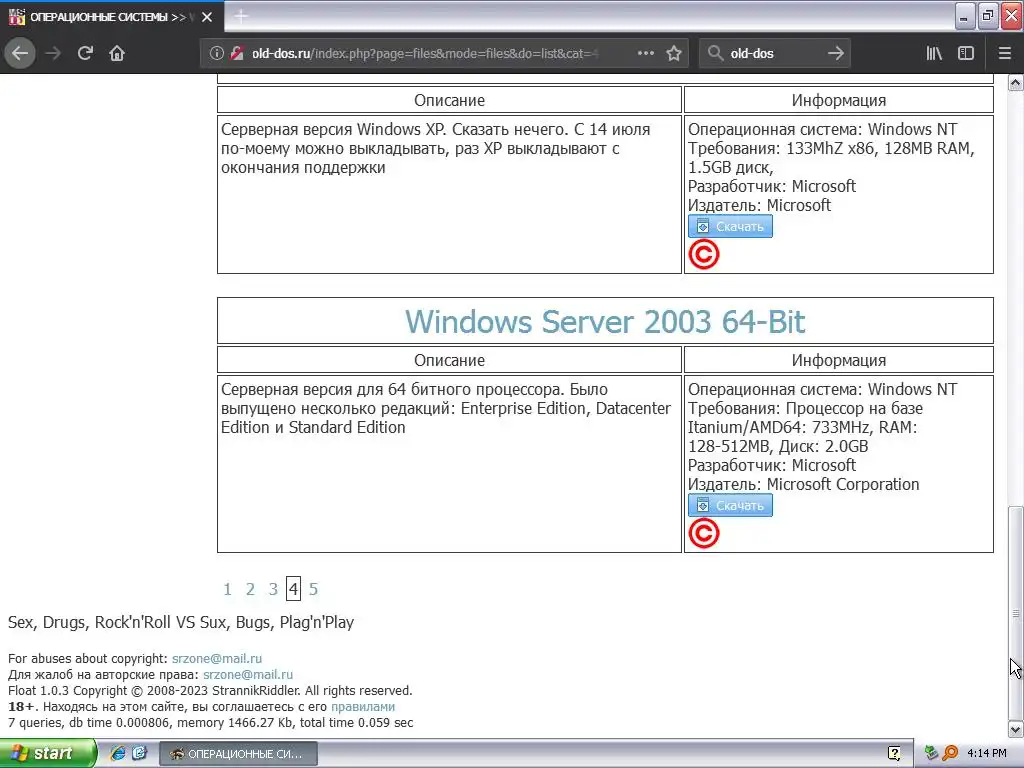Viewport: 1024px width, 768px height.
Task: Click the network tray icon
Action: click(932, 753)
